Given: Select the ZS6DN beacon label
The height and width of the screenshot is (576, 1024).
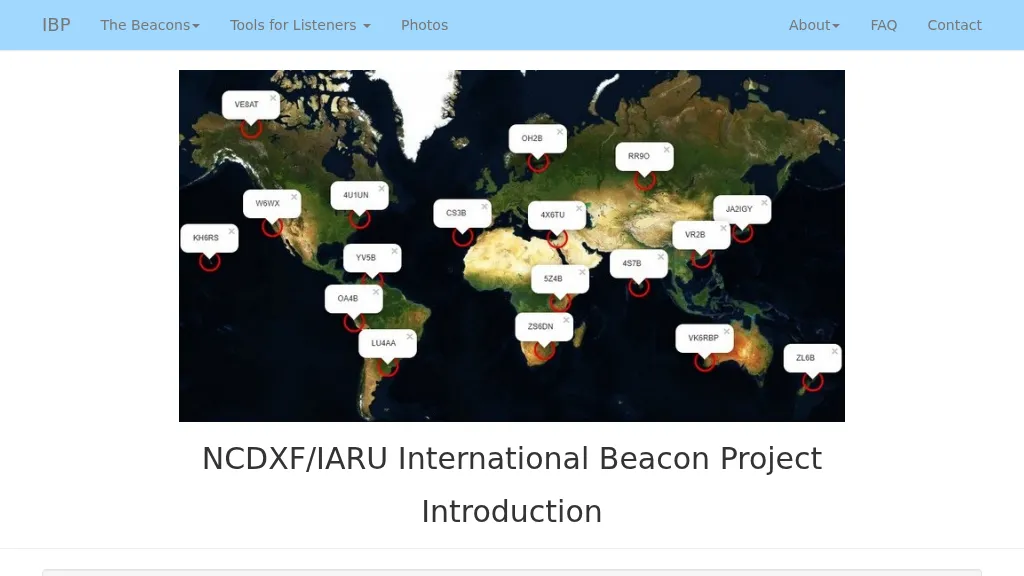Looking at the screenshot, I should [x=540, y=327].
